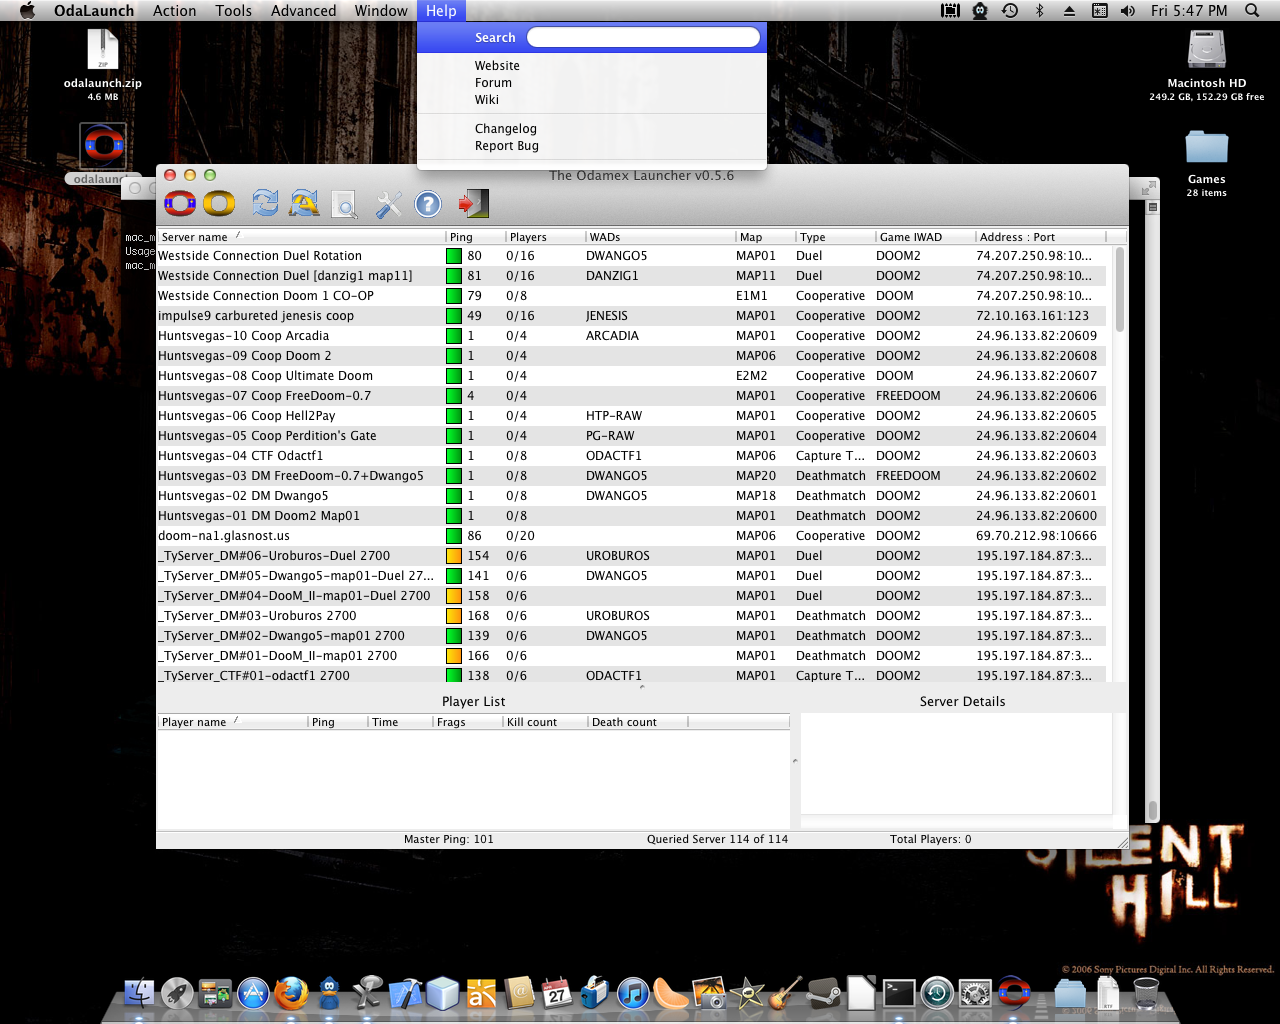
Task: Open settings via wrench and screwdriver icon
Action: [x=388, y=205]
